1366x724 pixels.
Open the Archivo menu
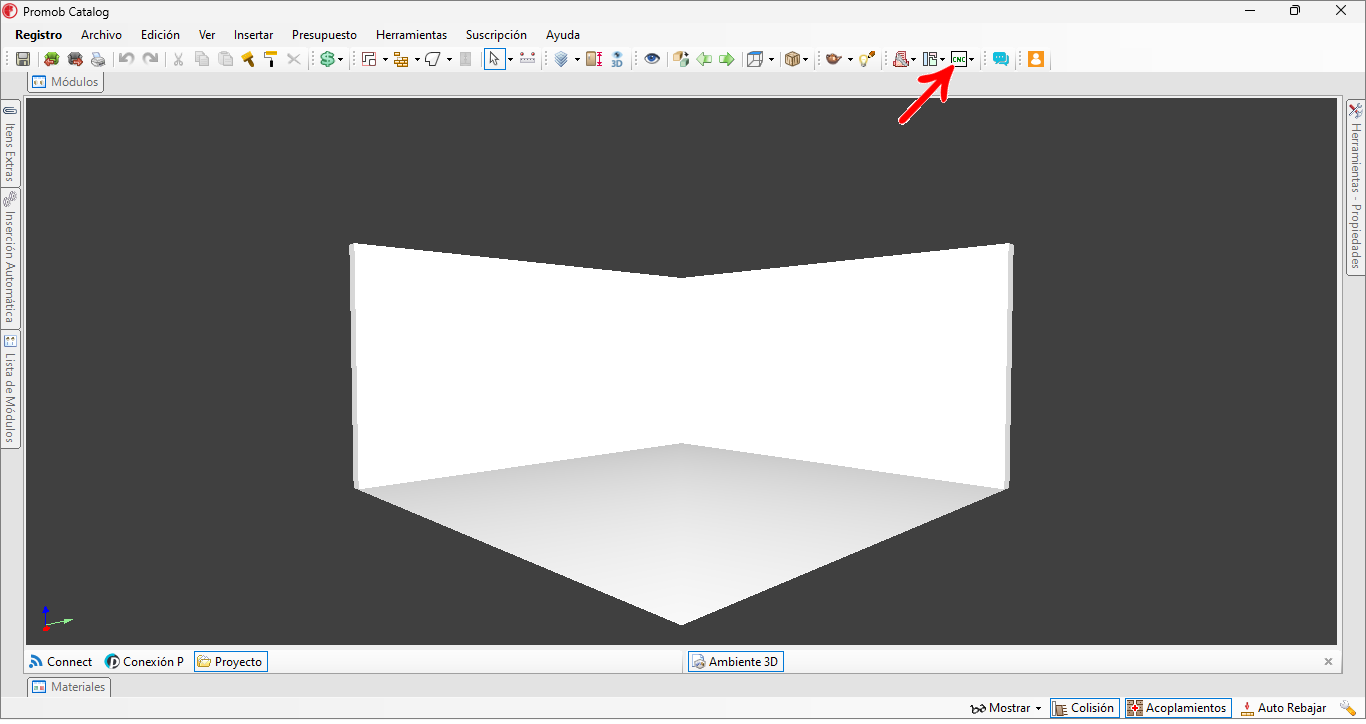pyautogui.click(x=101, y=35)
